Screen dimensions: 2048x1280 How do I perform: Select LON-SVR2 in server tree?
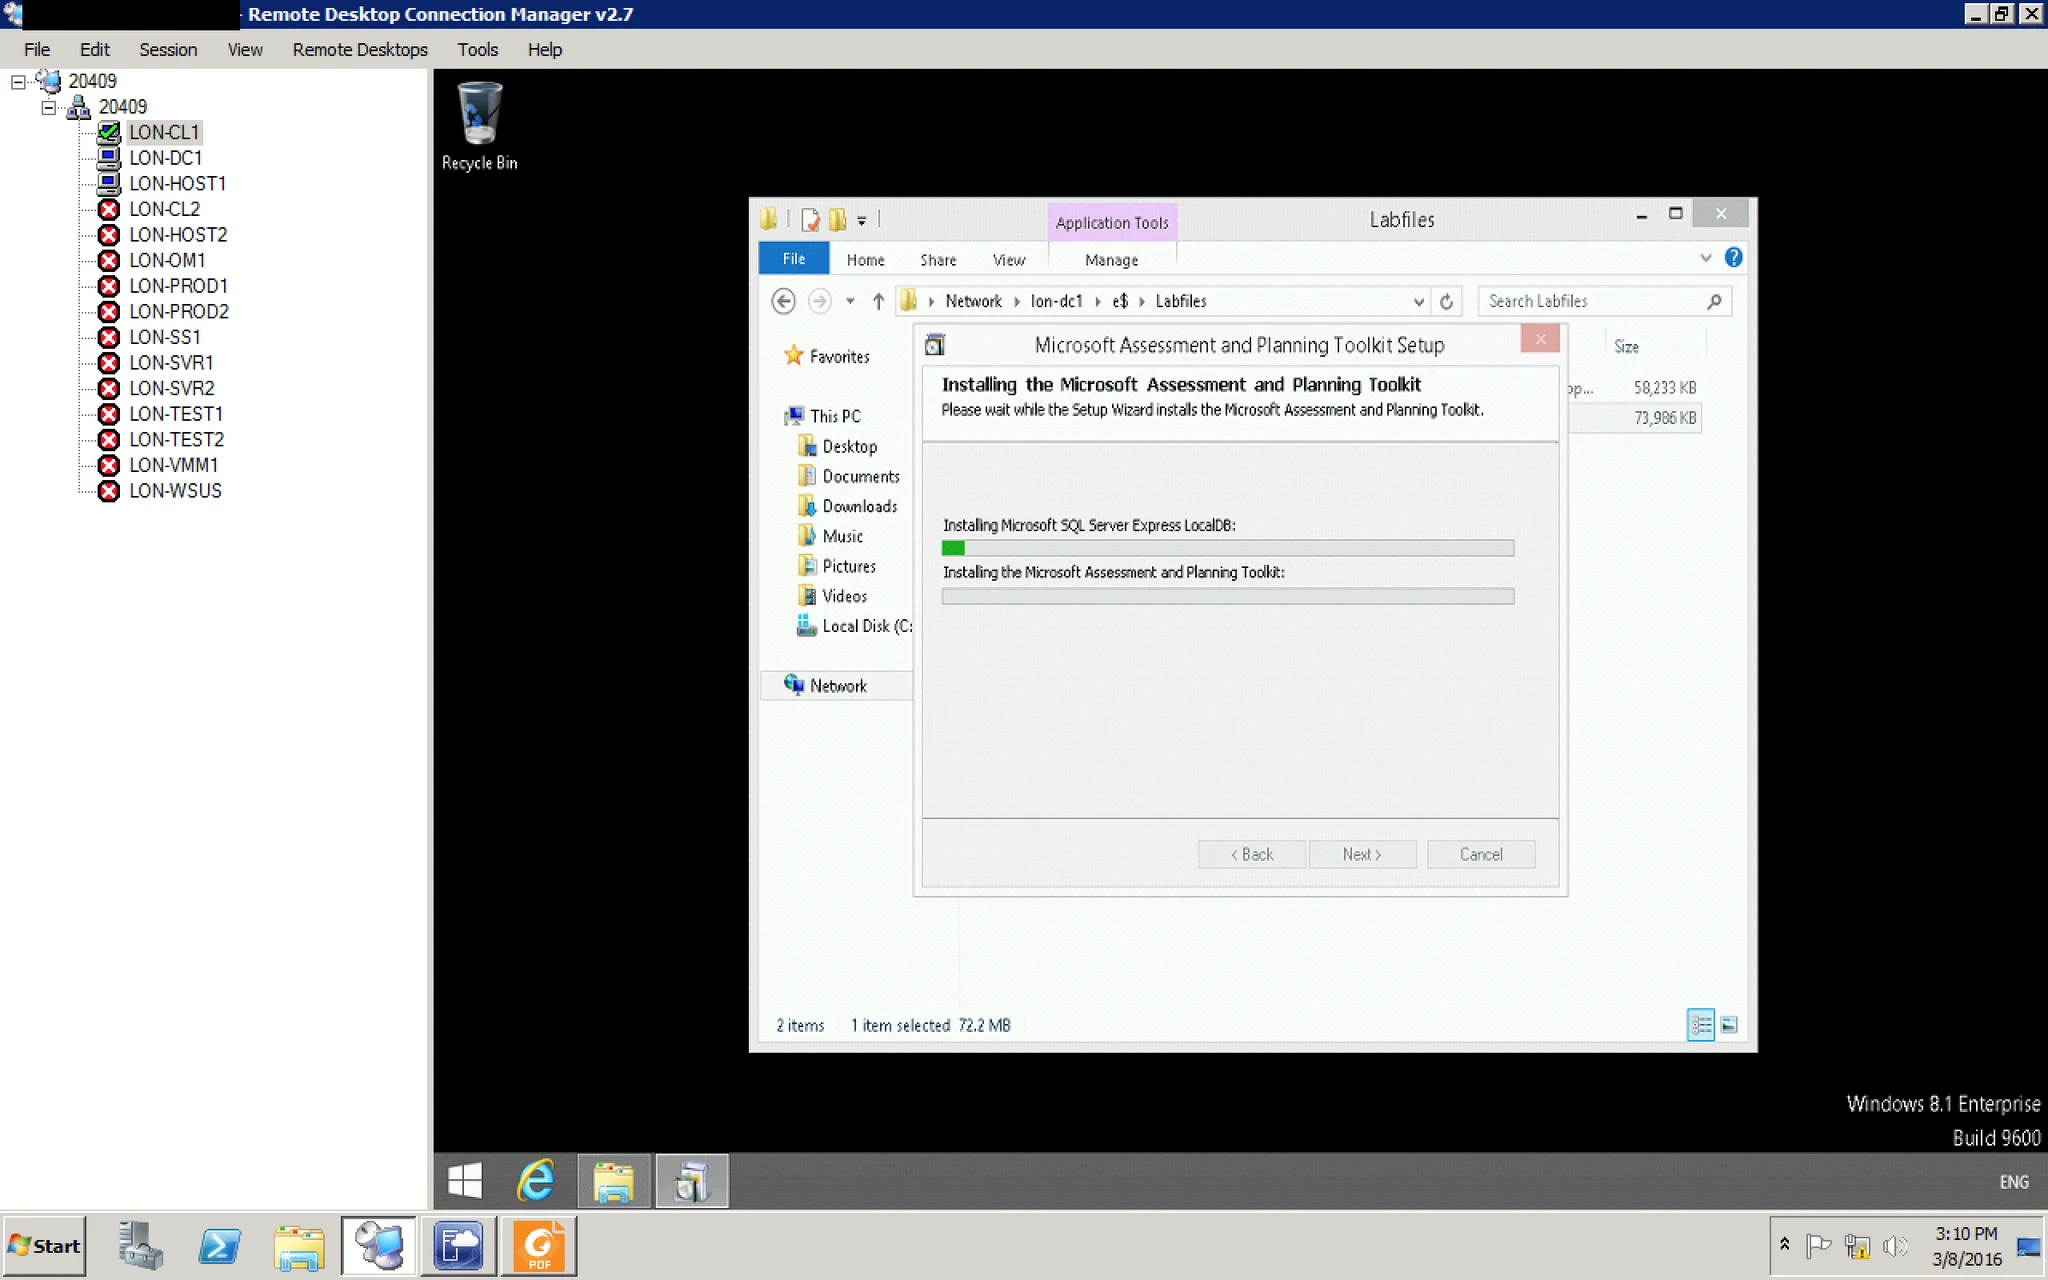pyautogui.click(x=171, y=388)
